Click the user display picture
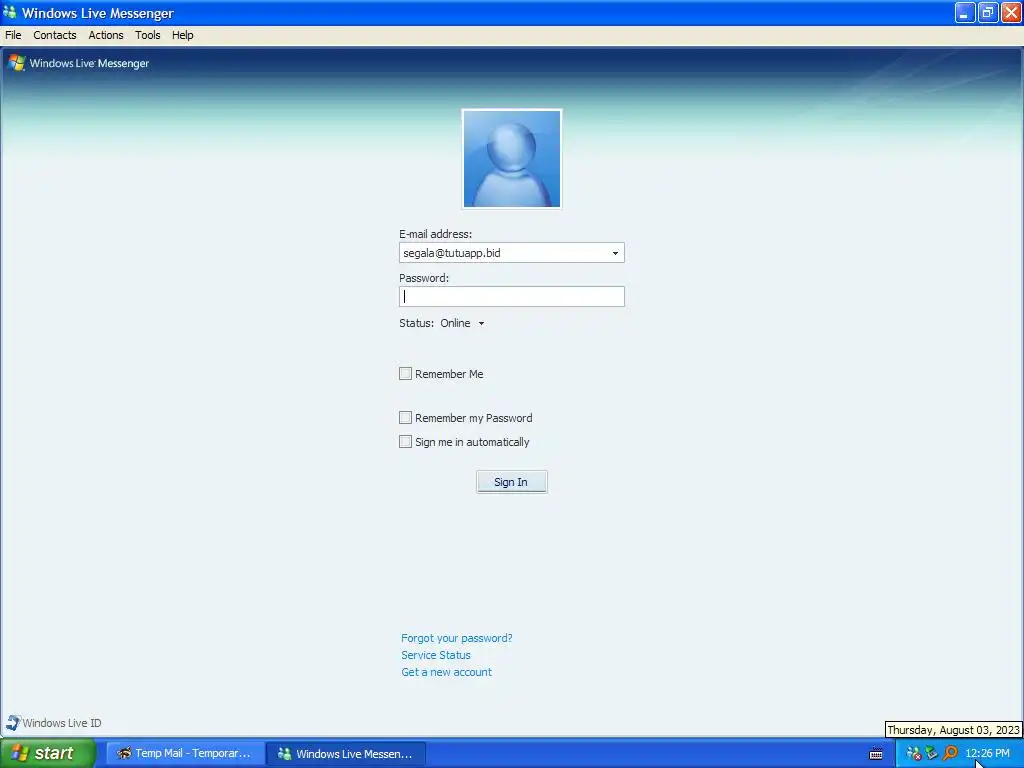This screenshot has height=768, width=1024. 511,159
